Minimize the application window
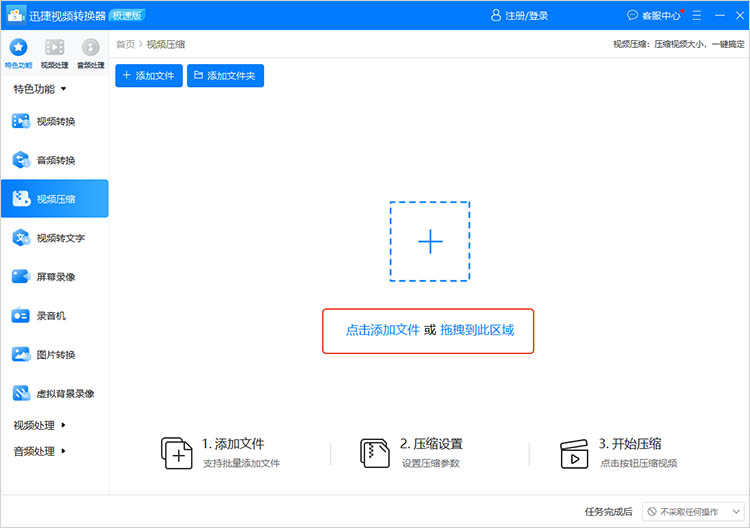 click(720, 15)
